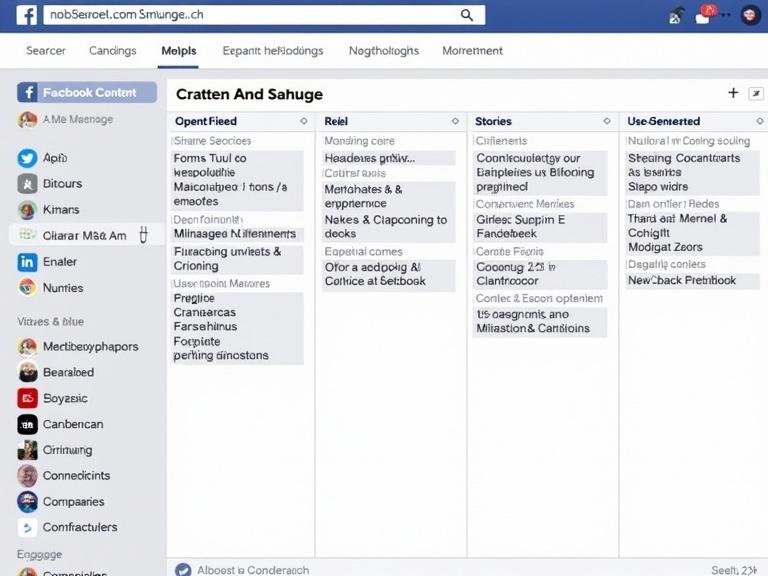Click the friends icon in top bar
Viewport: 768px width, 576px height.
pos(676,16)
